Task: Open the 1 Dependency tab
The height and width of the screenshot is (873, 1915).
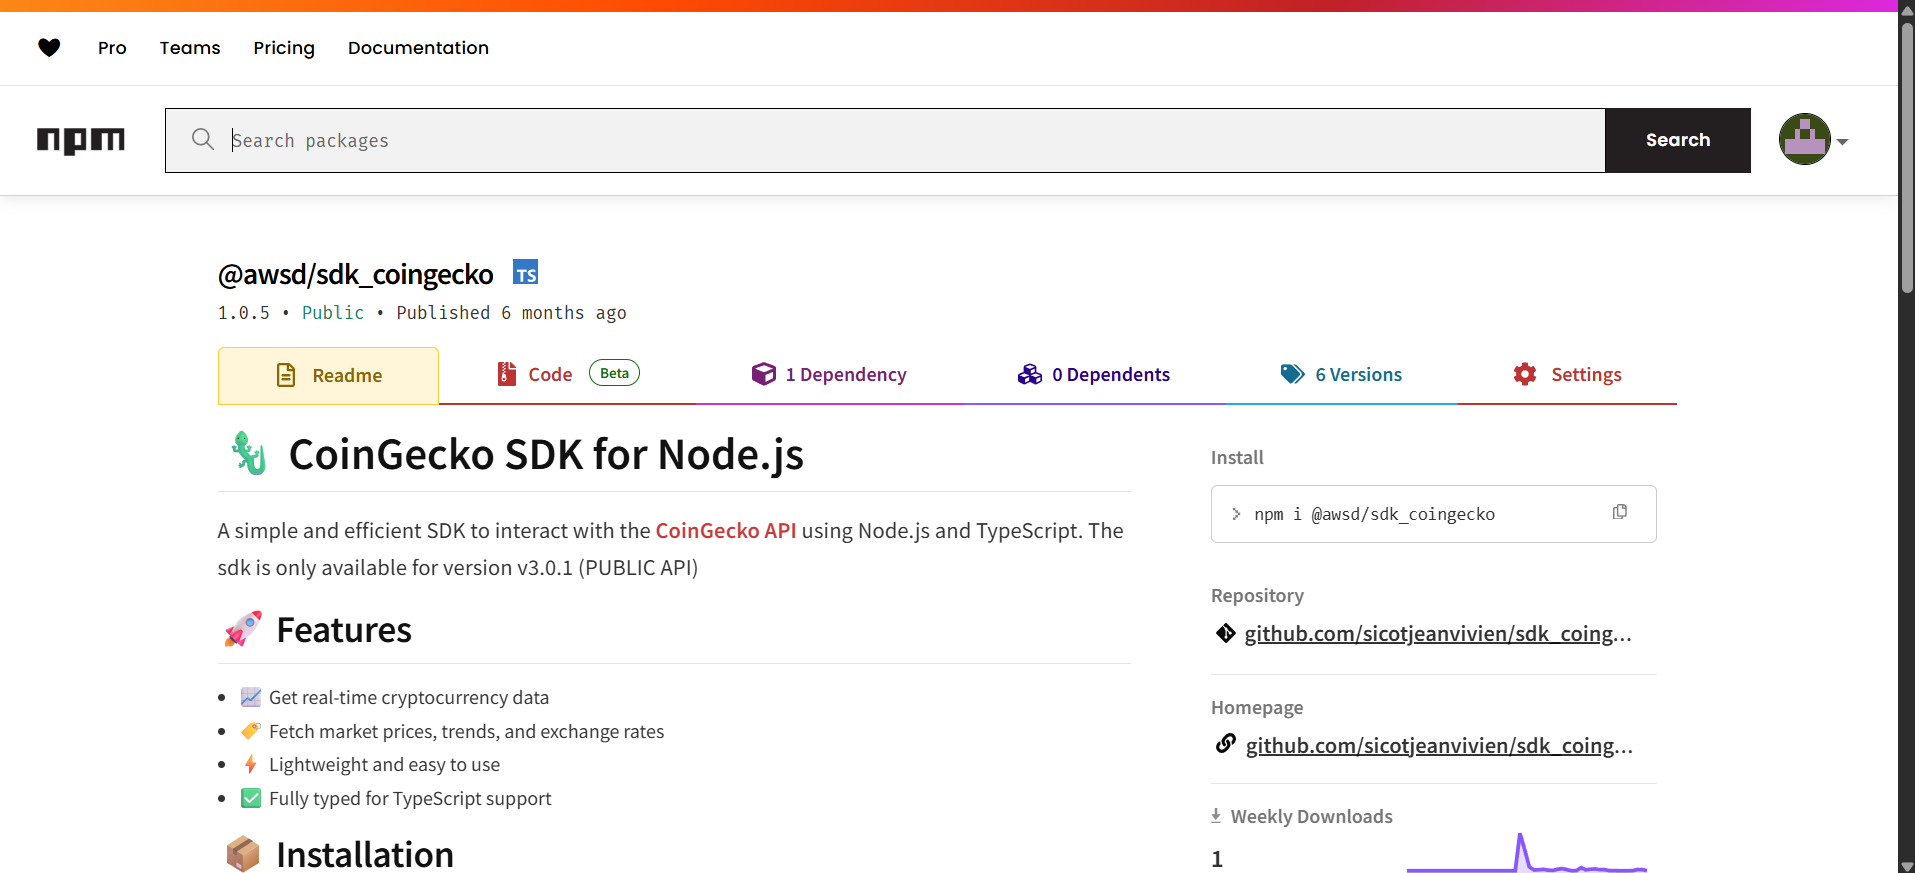Action: (x=829, y=374)
